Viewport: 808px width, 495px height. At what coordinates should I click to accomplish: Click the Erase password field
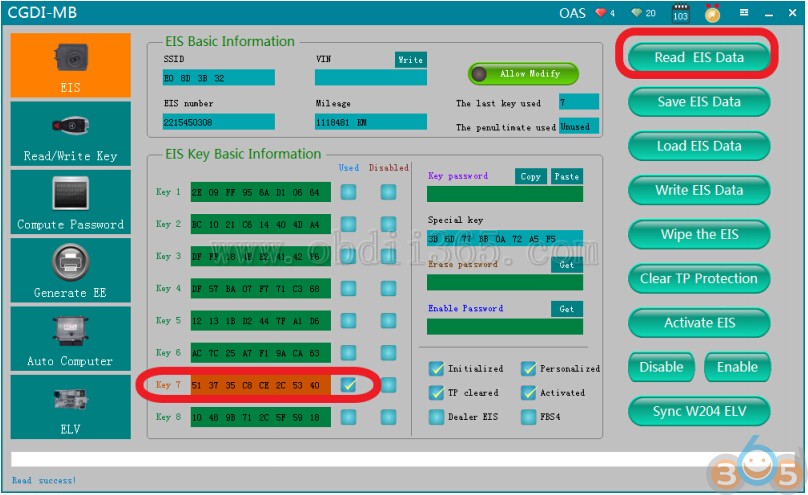(505, 282)
